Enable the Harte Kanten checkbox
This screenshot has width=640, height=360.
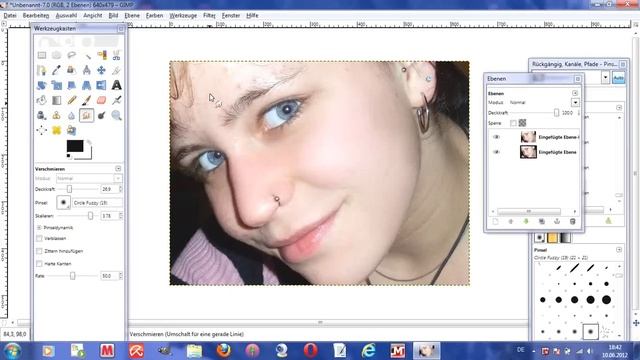39,264
